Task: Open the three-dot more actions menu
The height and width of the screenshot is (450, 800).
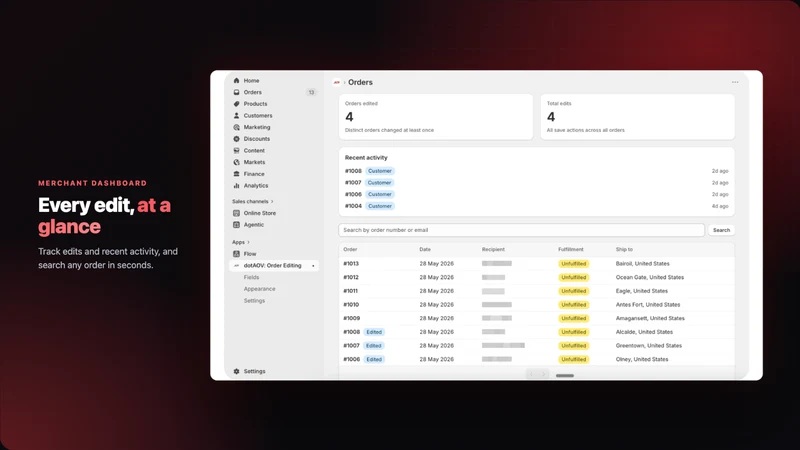Action: (735, 82)
